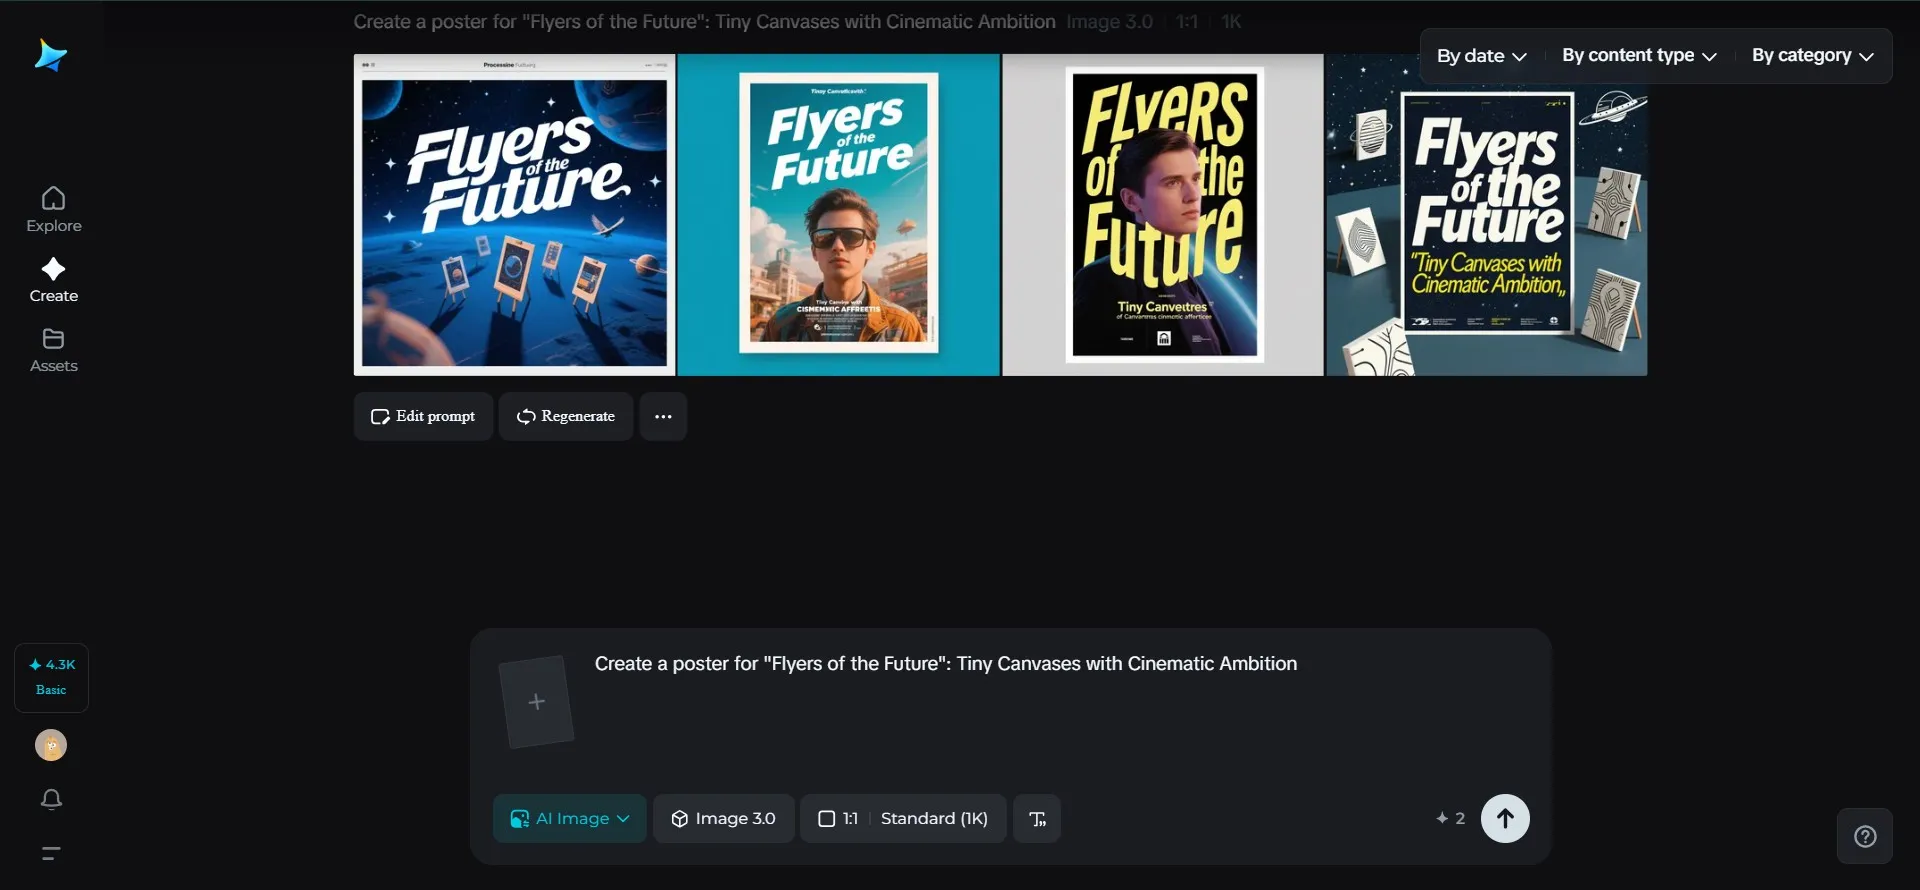This screenshot has height=890, width=1920.
Task: Open the By category dropdown
Action: click(1812, 56)
